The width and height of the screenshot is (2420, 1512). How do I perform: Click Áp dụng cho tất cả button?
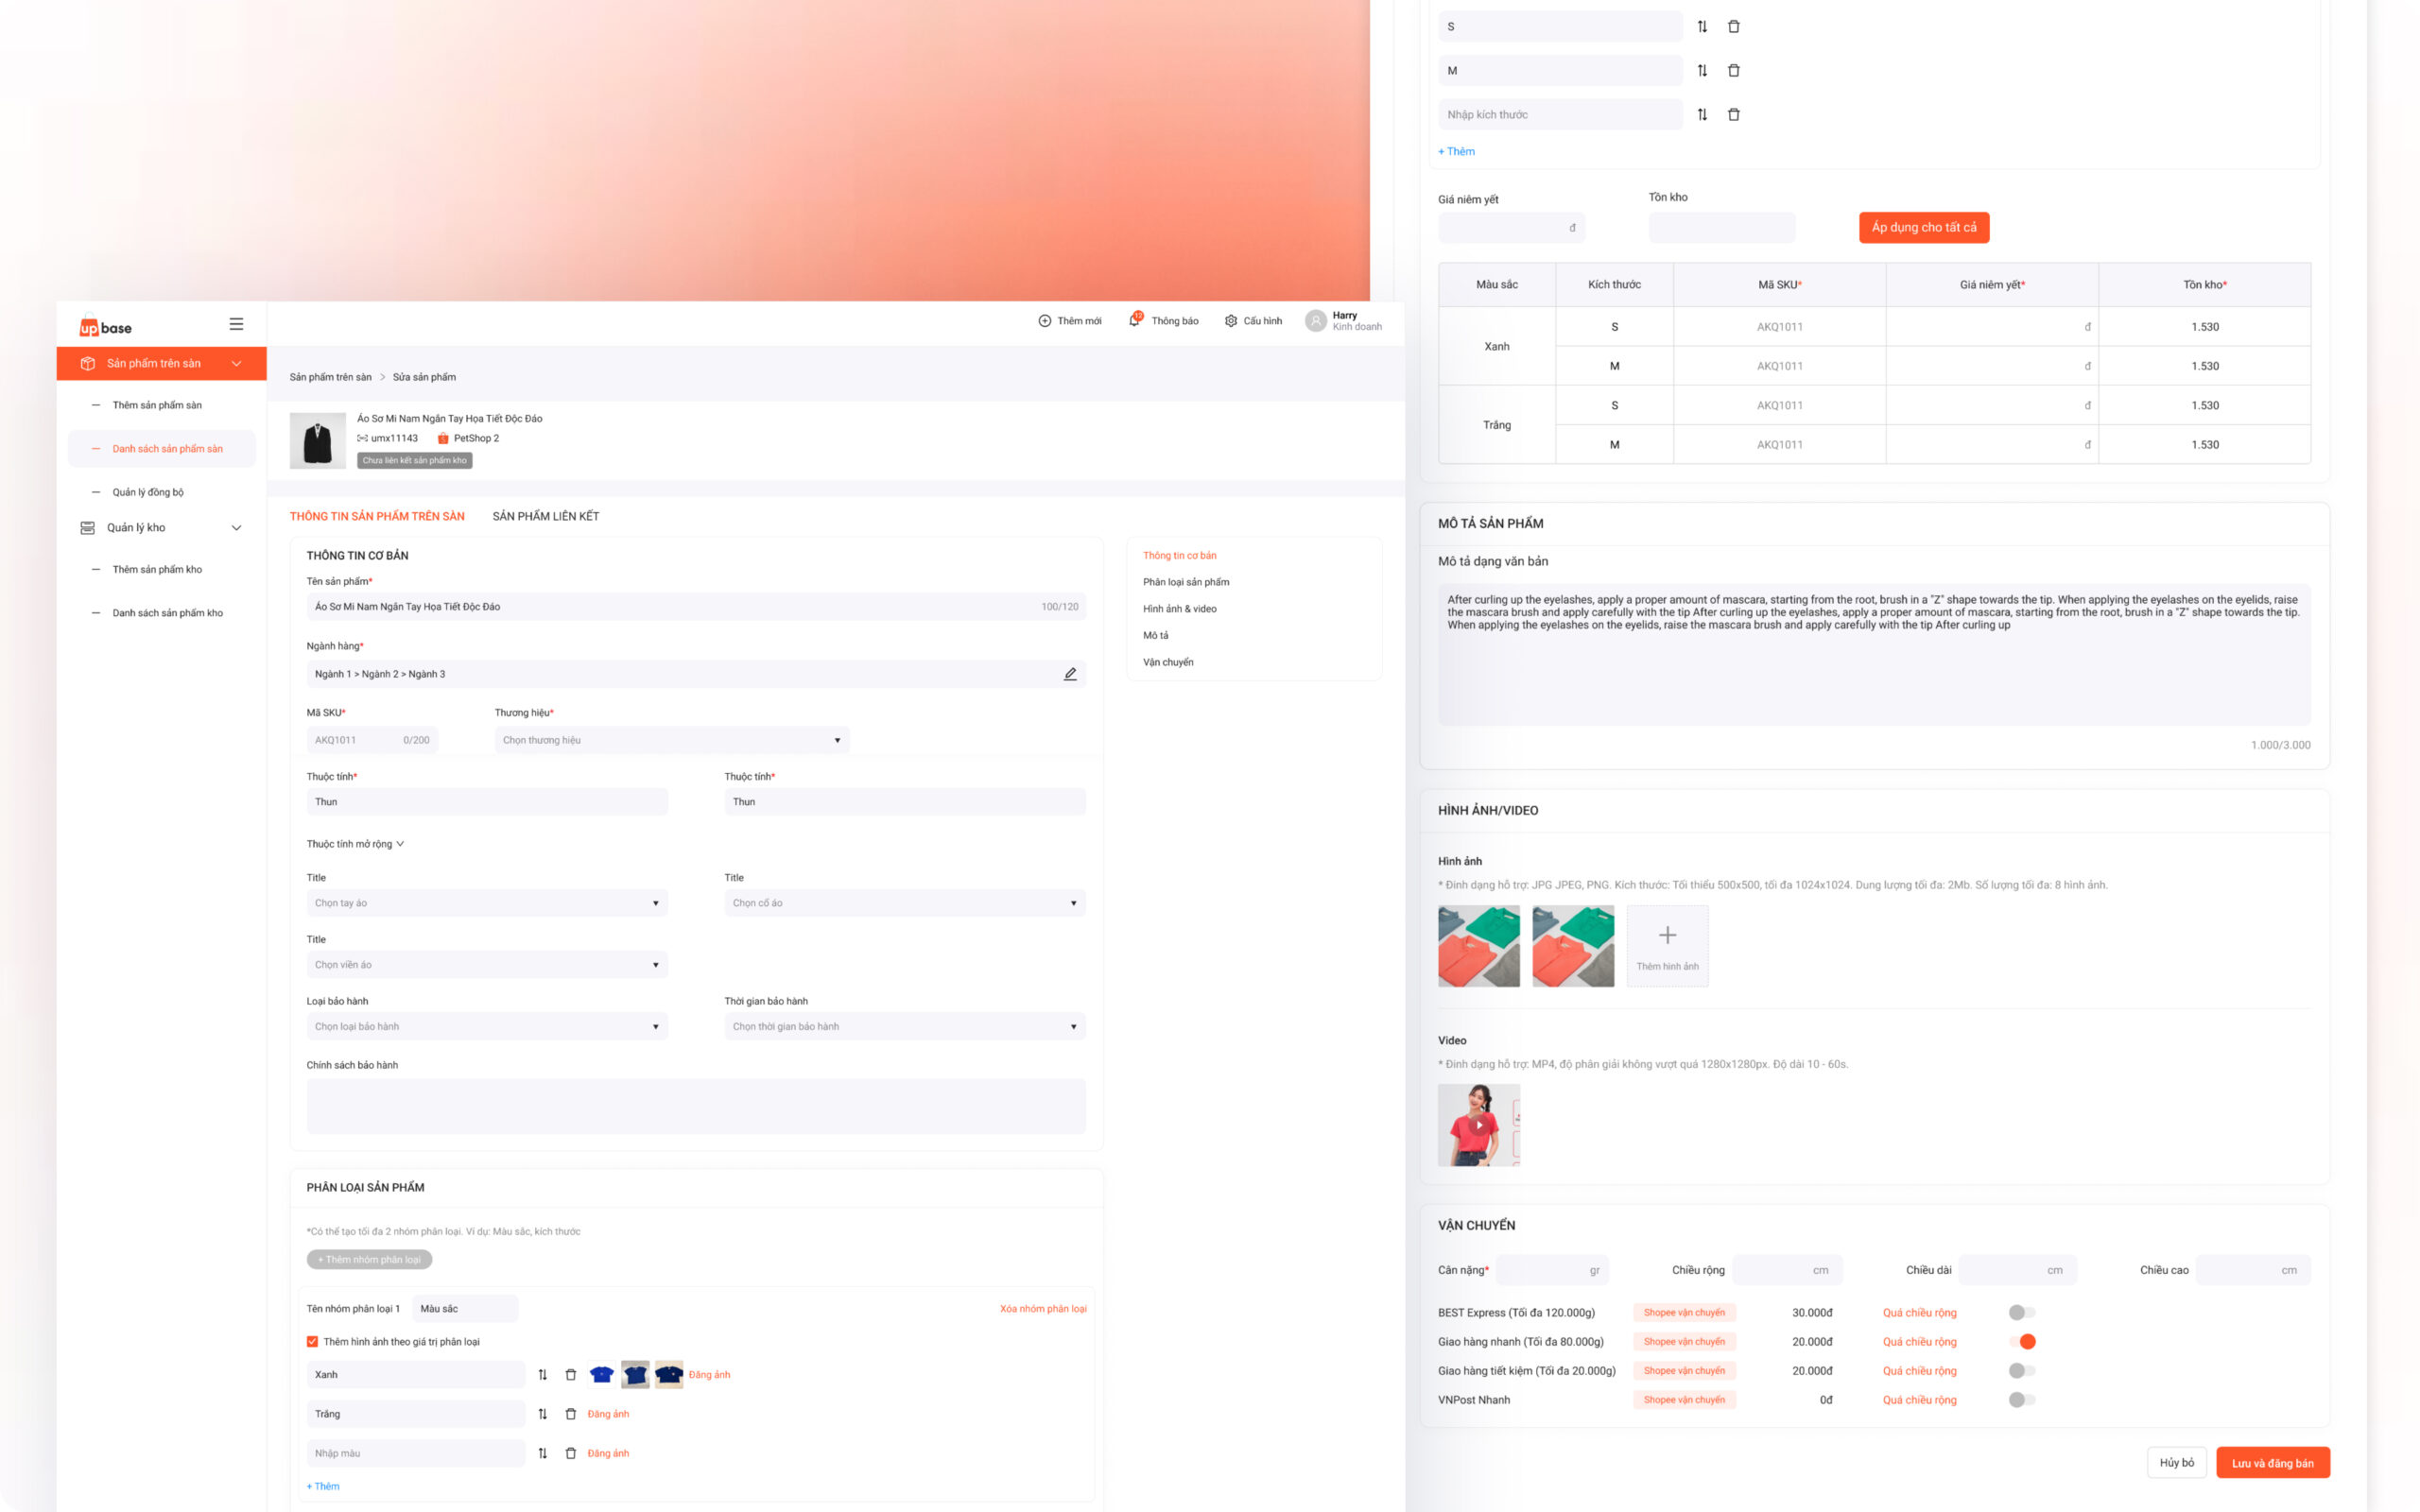click(x=1923, y=228)
